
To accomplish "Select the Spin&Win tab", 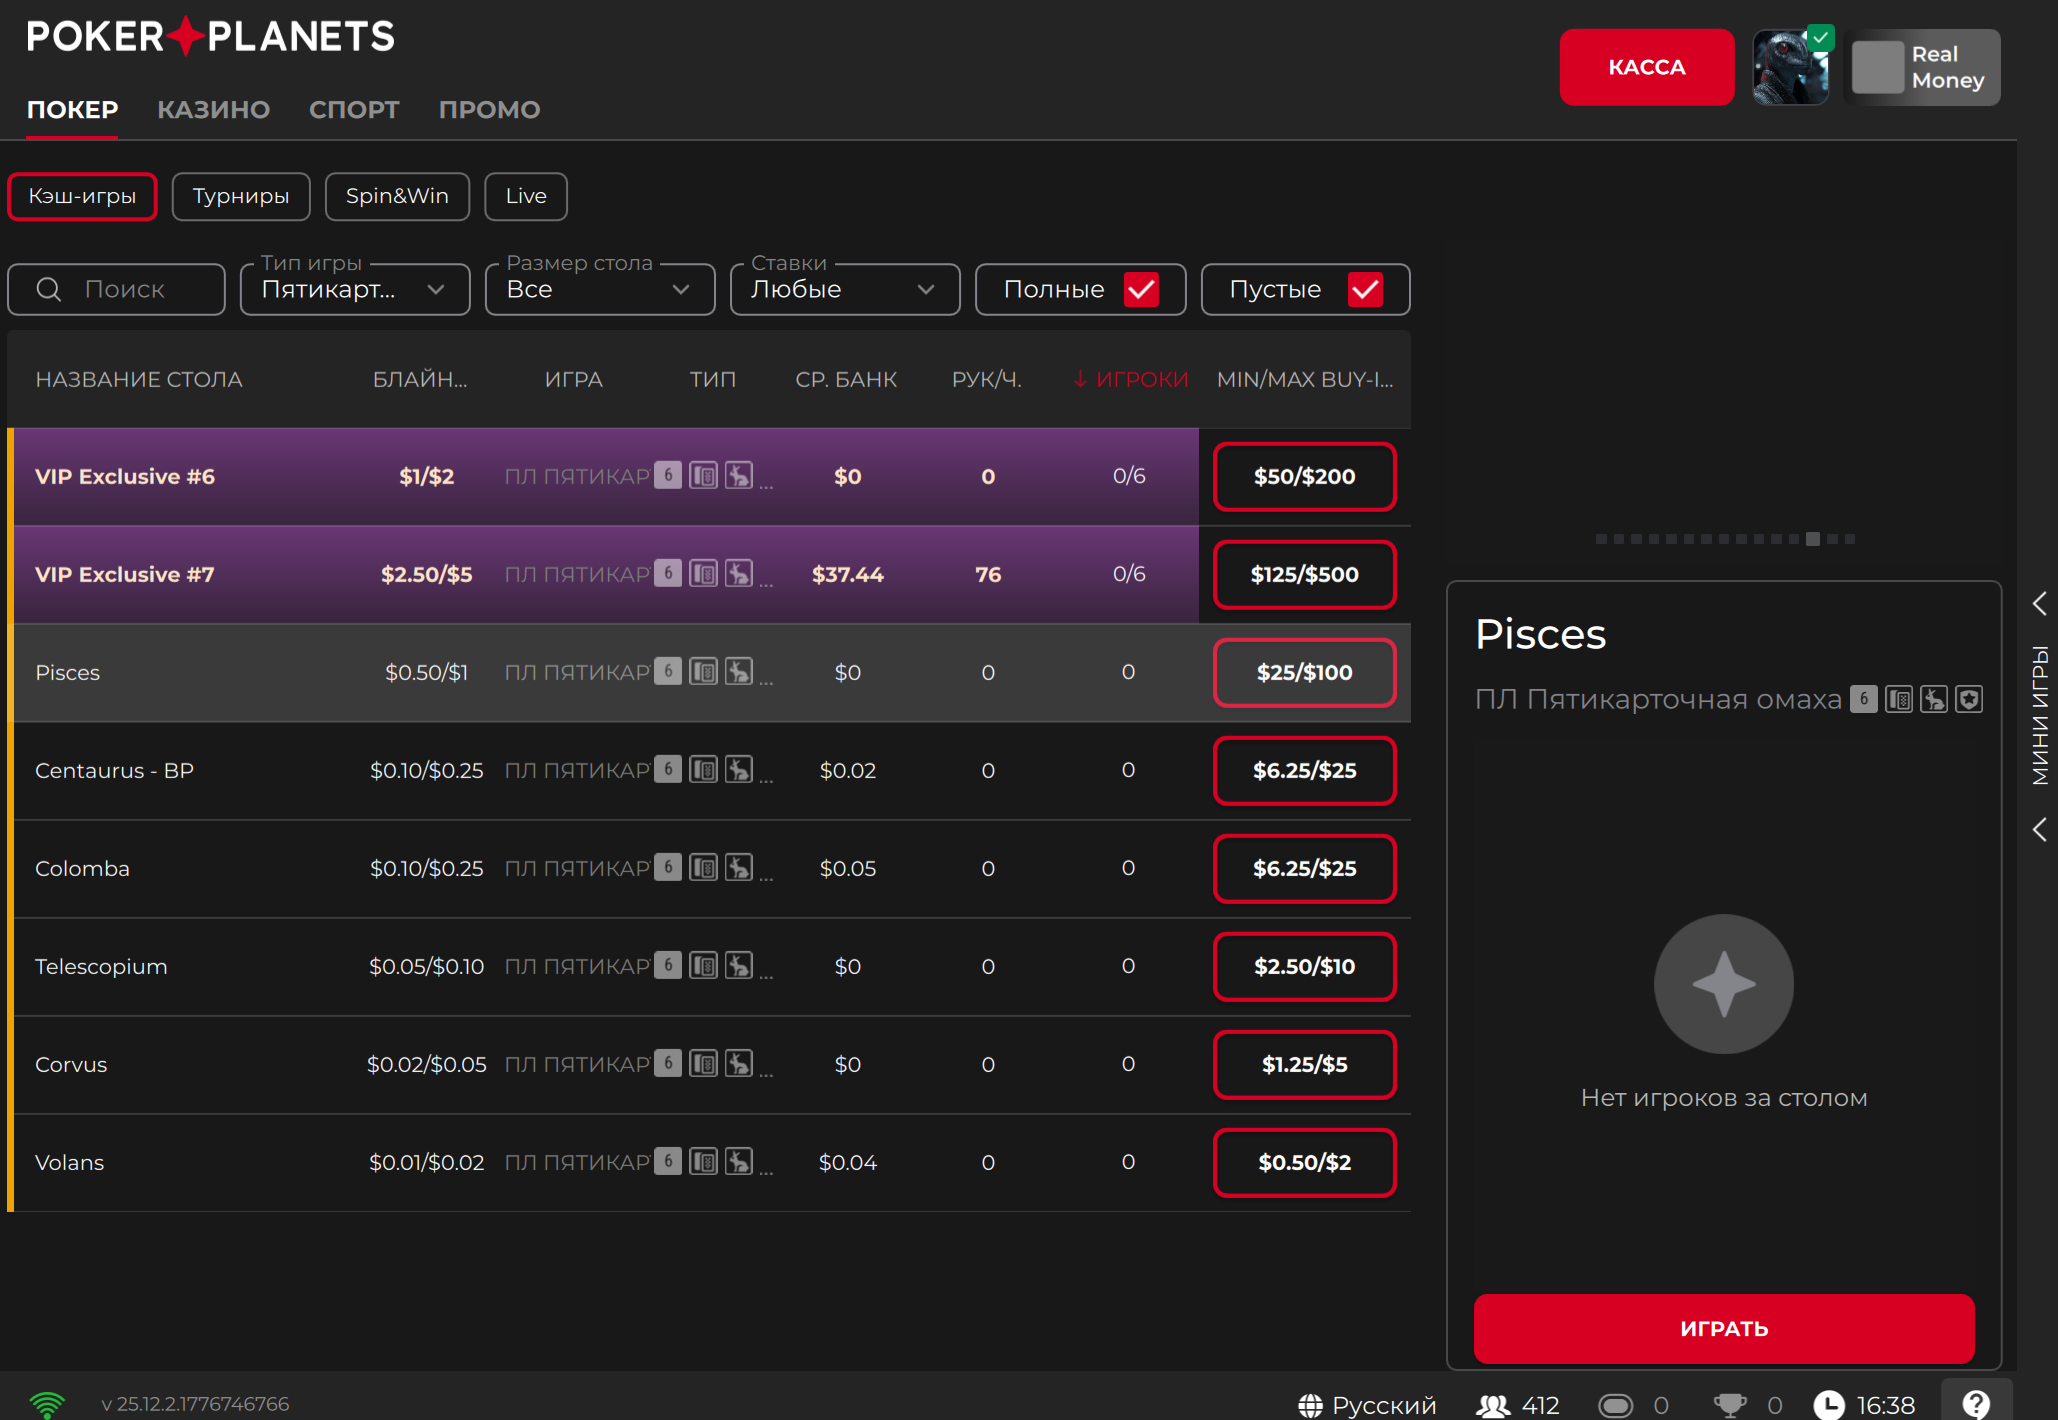I will coord(397,196).
